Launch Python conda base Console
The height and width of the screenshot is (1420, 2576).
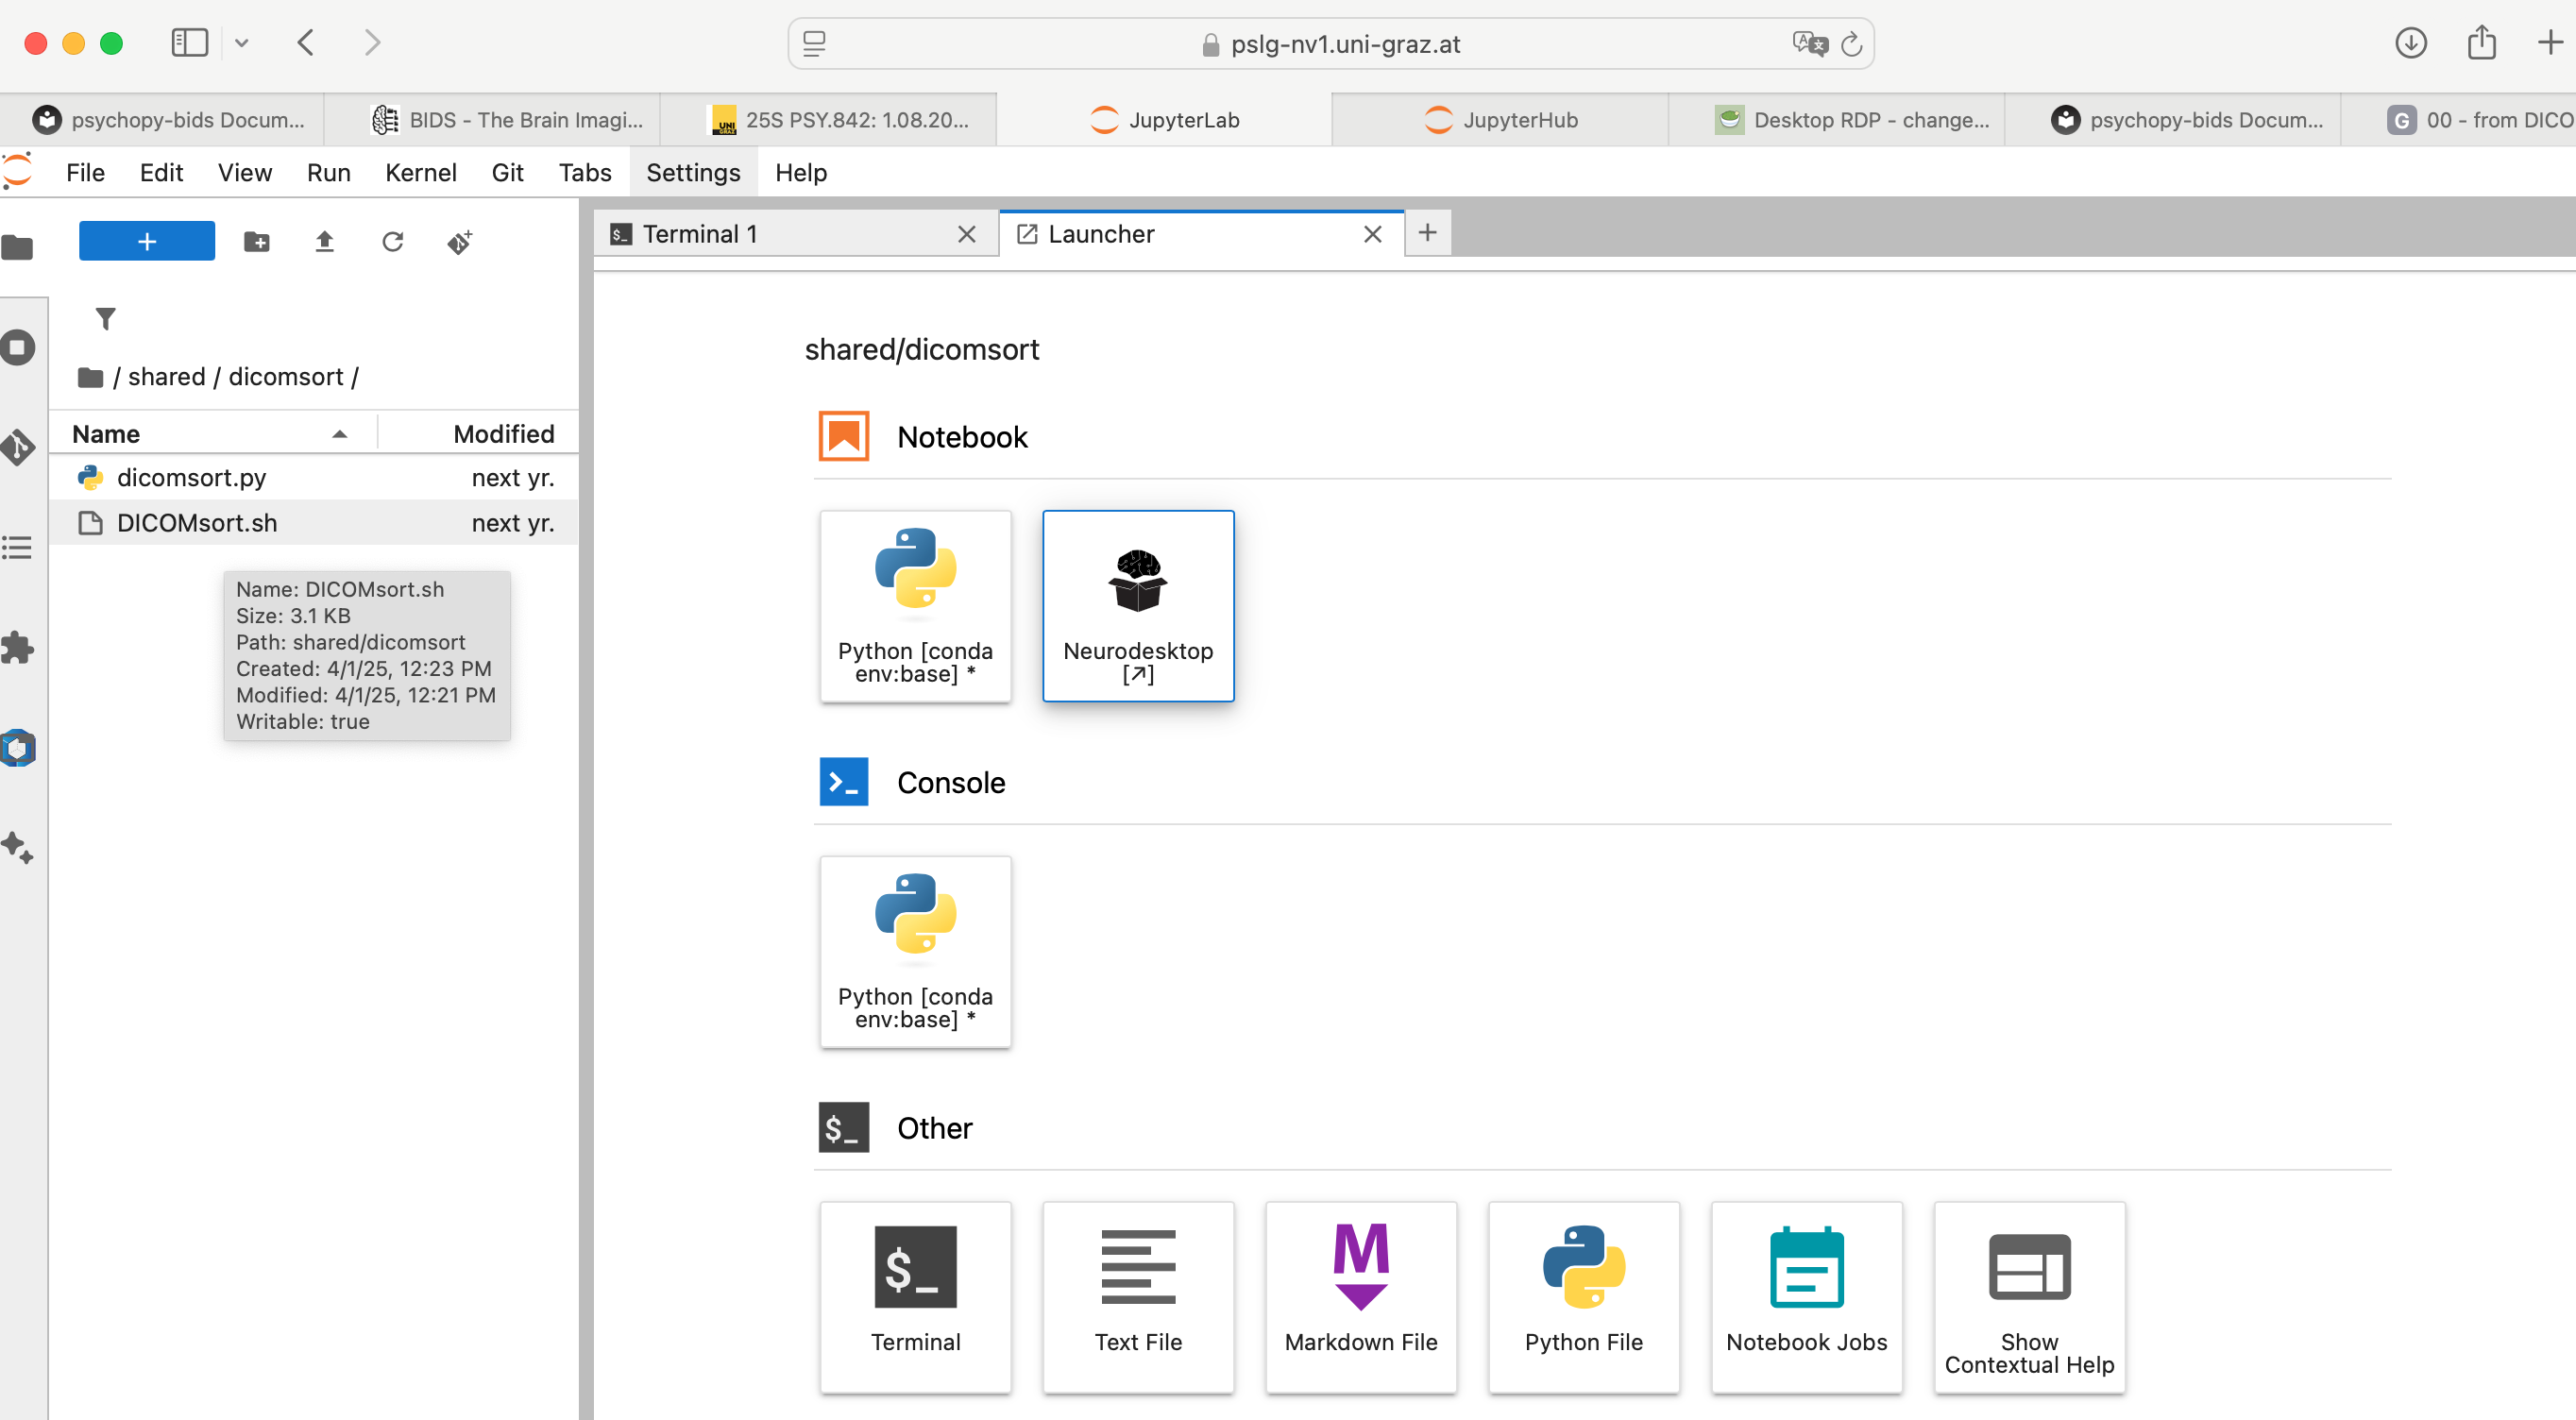coord(915,952)
